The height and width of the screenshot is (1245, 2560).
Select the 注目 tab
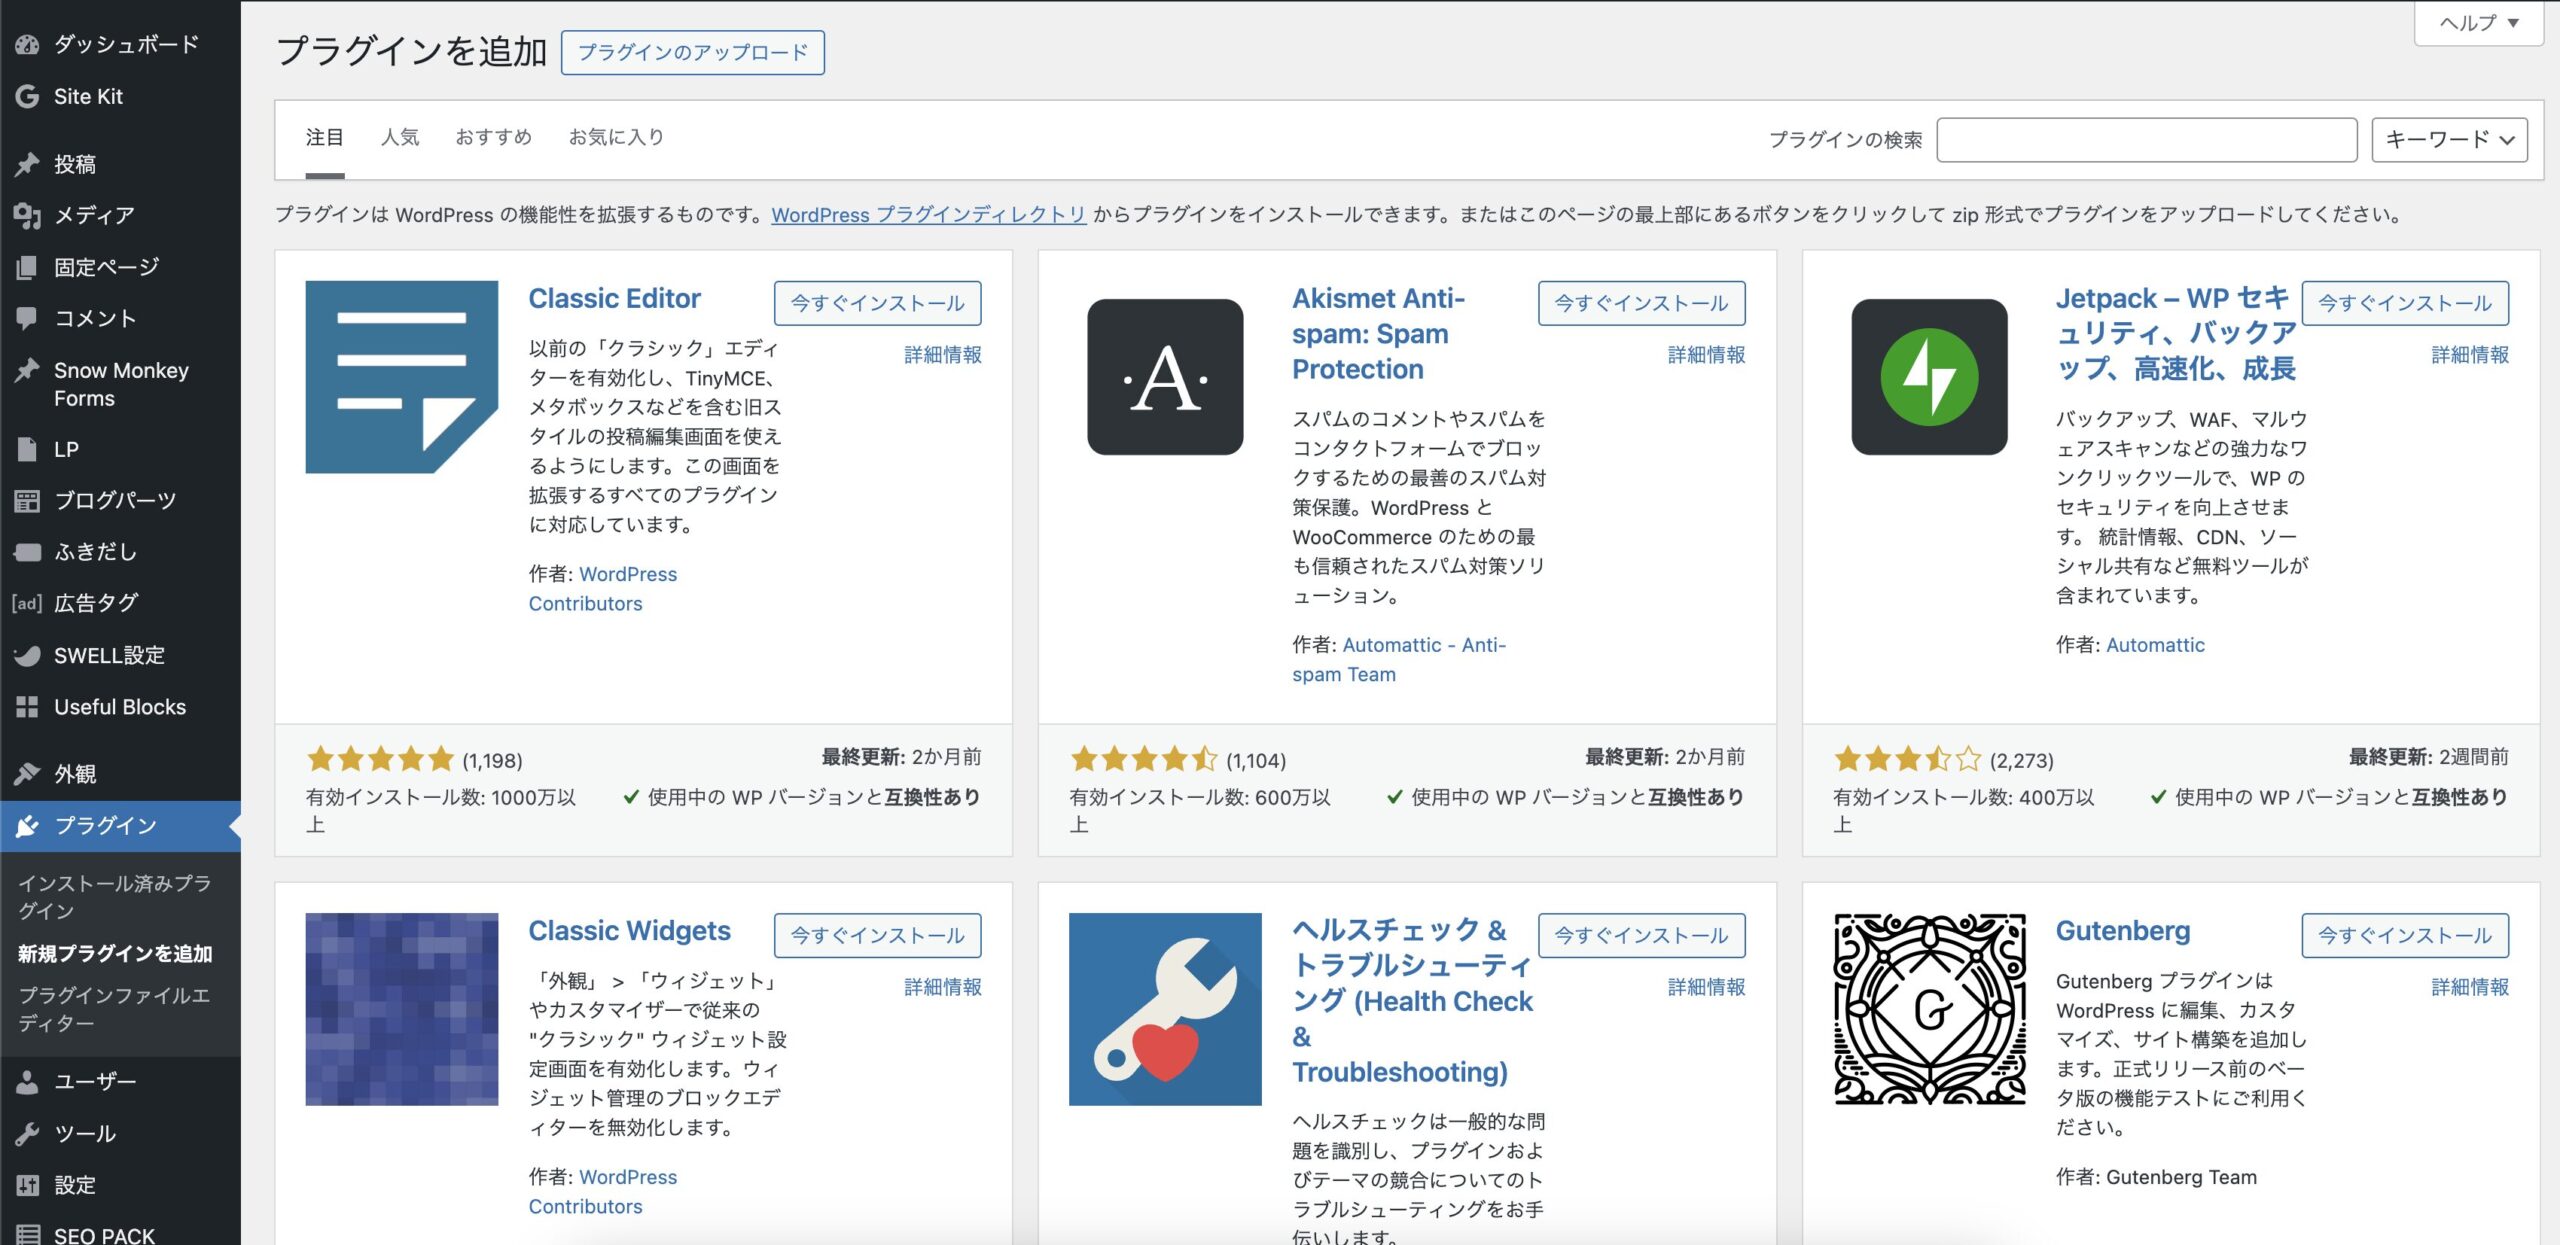(x=325, y=138)
